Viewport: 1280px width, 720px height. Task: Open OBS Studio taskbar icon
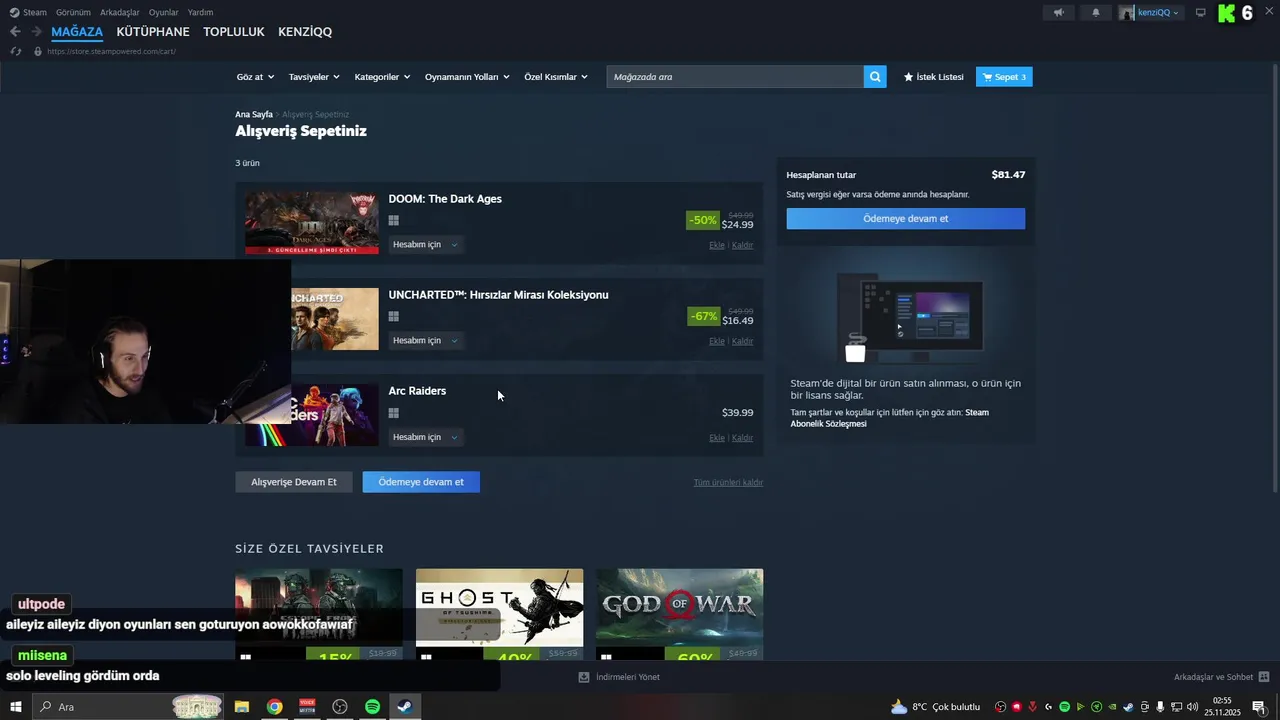[x=340, y=707]
